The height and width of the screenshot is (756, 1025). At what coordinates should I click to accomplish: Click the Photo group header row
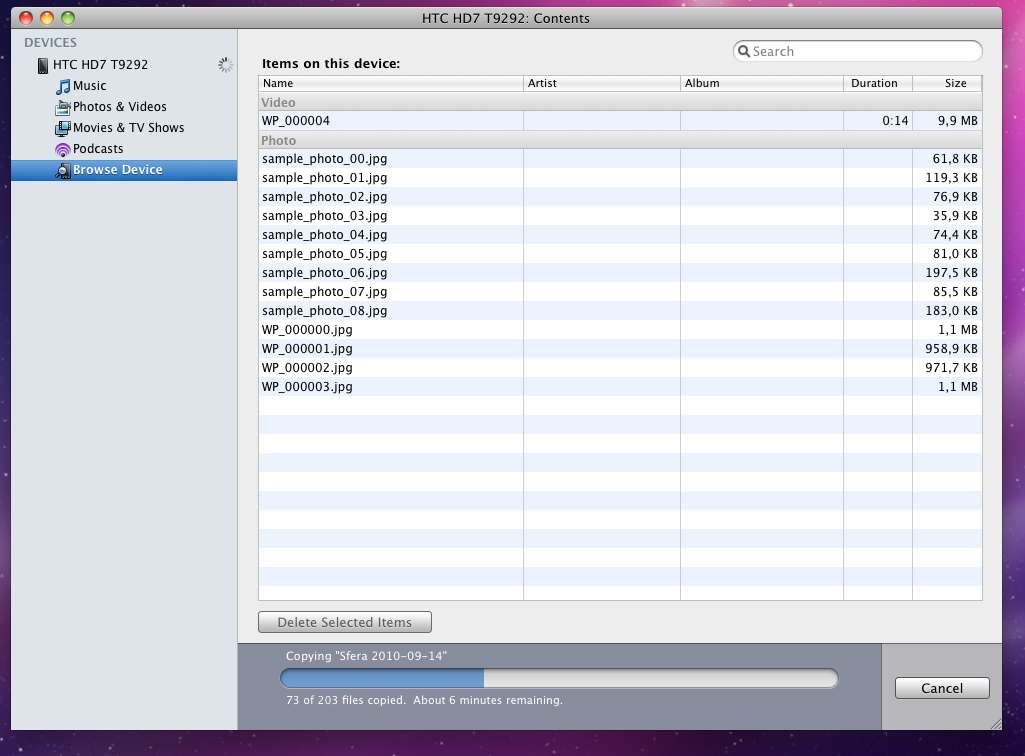coord(620,140)
